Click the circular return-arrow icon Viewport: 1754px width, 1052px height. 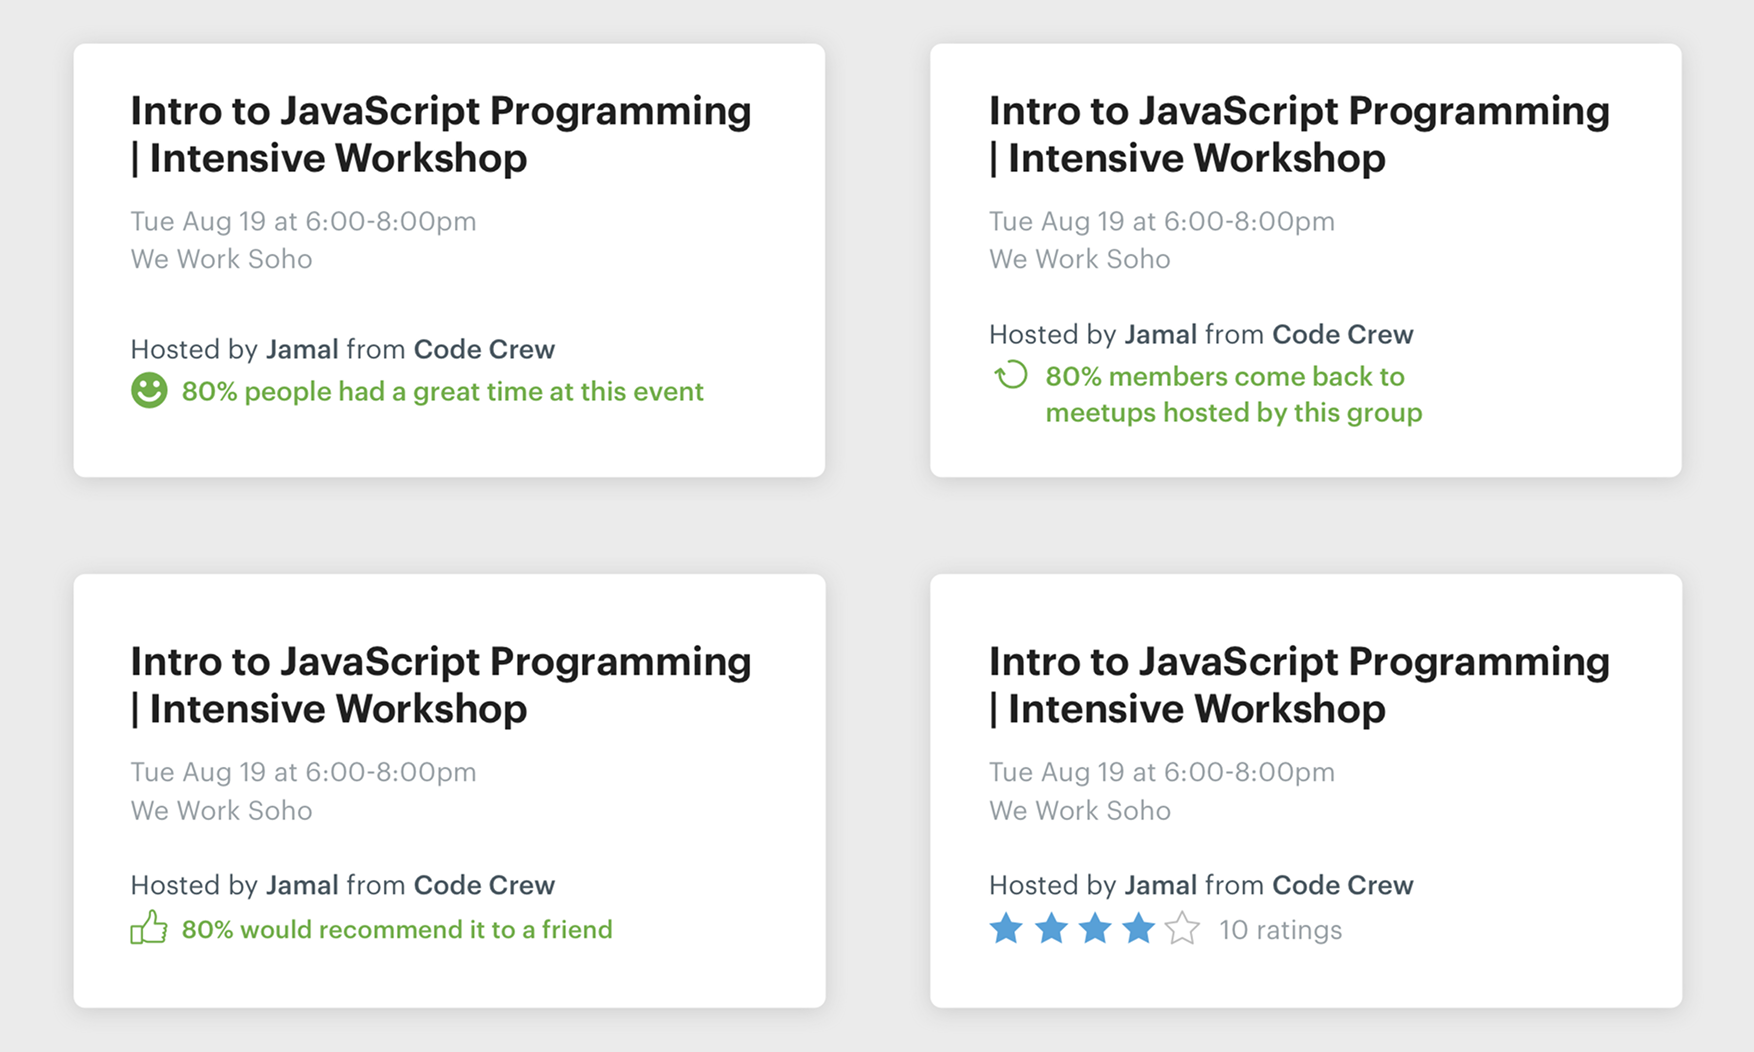click(1010, 375)
